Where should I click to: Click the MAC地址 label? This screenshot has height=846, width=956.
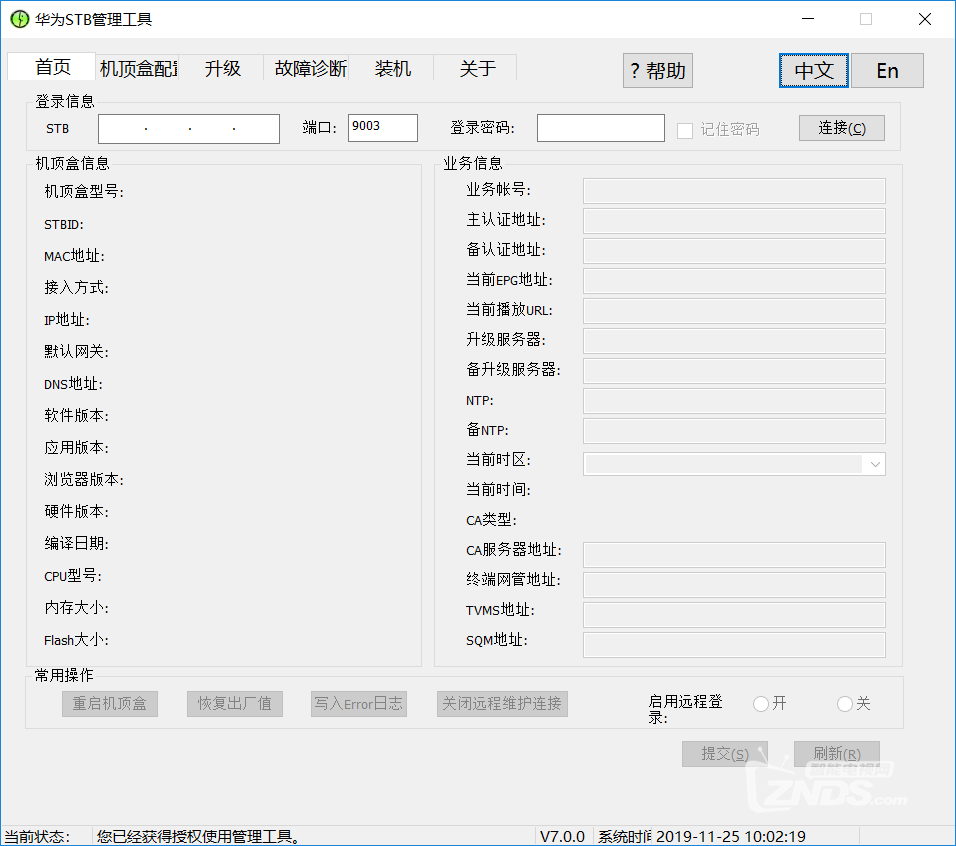click(74, 256)
